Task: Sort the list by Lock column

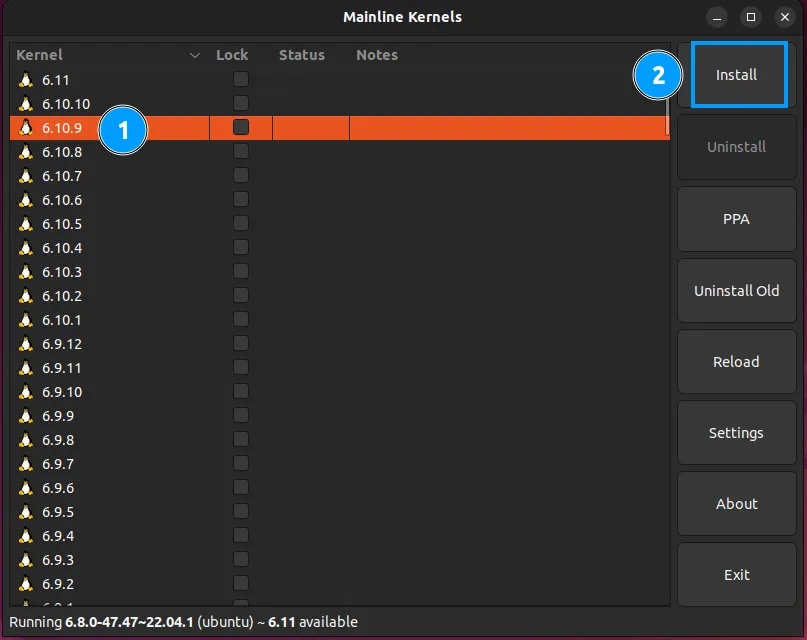Action: pyautogui.click(x=232, y=55)
